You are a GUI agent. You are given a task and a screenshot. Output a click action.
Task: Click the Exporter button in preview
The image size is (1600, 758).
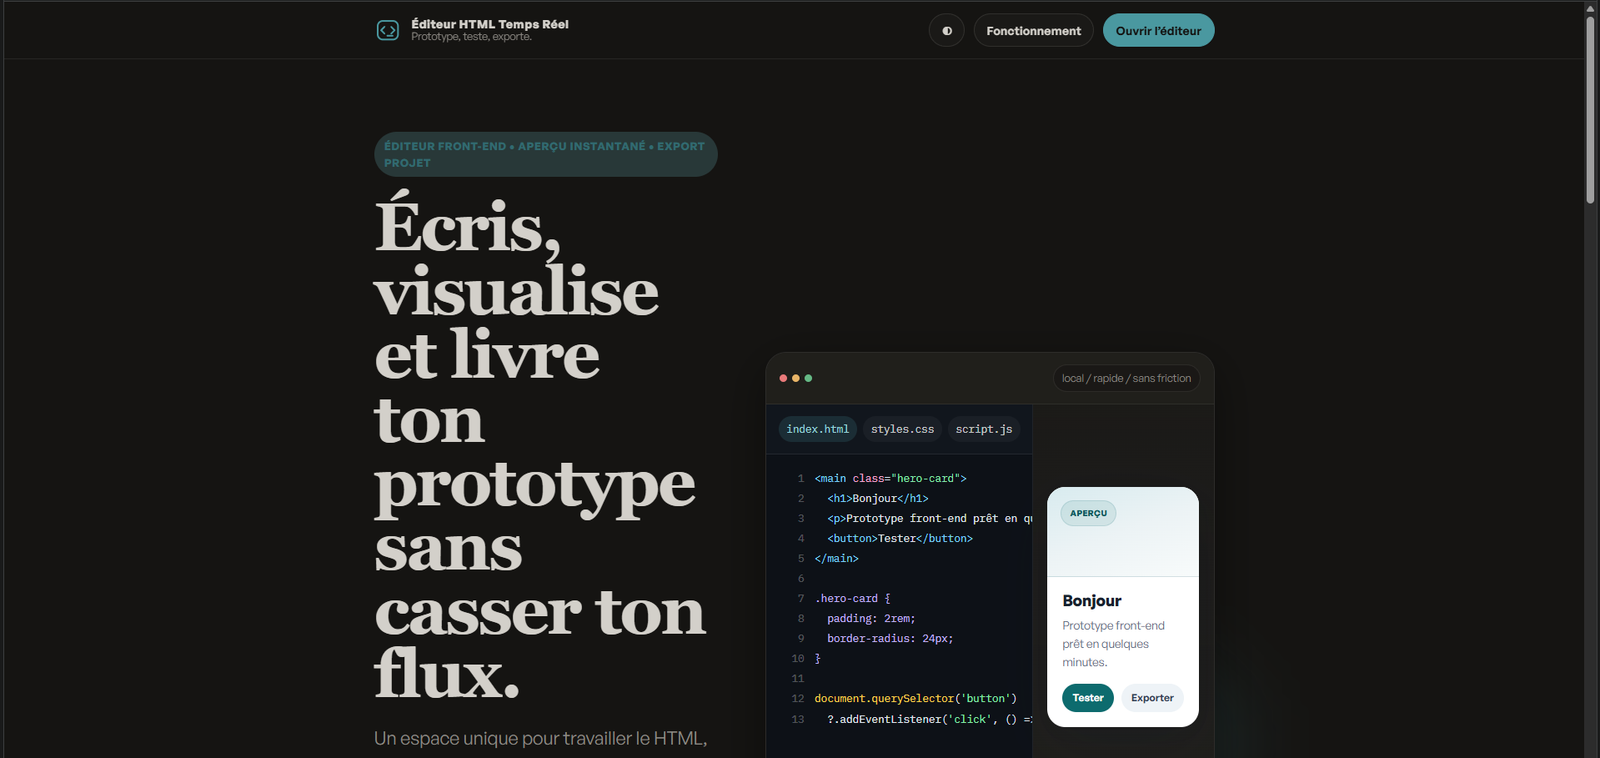[1152, 698]
